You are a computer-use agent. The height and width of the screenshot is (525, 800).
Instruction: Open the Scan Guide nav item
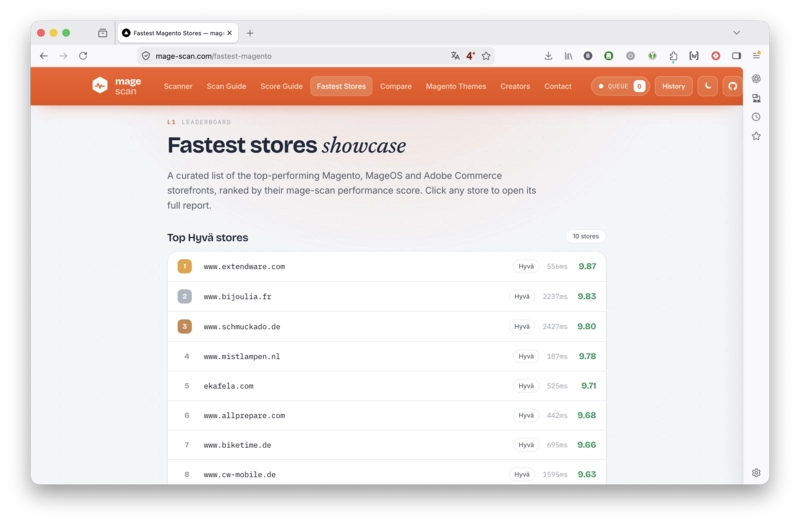point(226,86)
